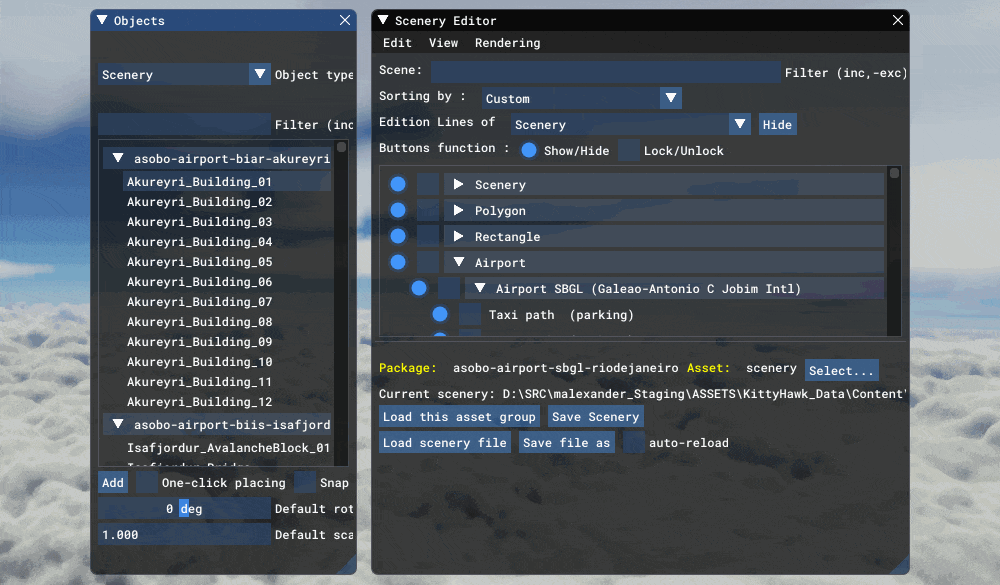Check the Lock/Unlock buttons function option

tap(628, 150)
